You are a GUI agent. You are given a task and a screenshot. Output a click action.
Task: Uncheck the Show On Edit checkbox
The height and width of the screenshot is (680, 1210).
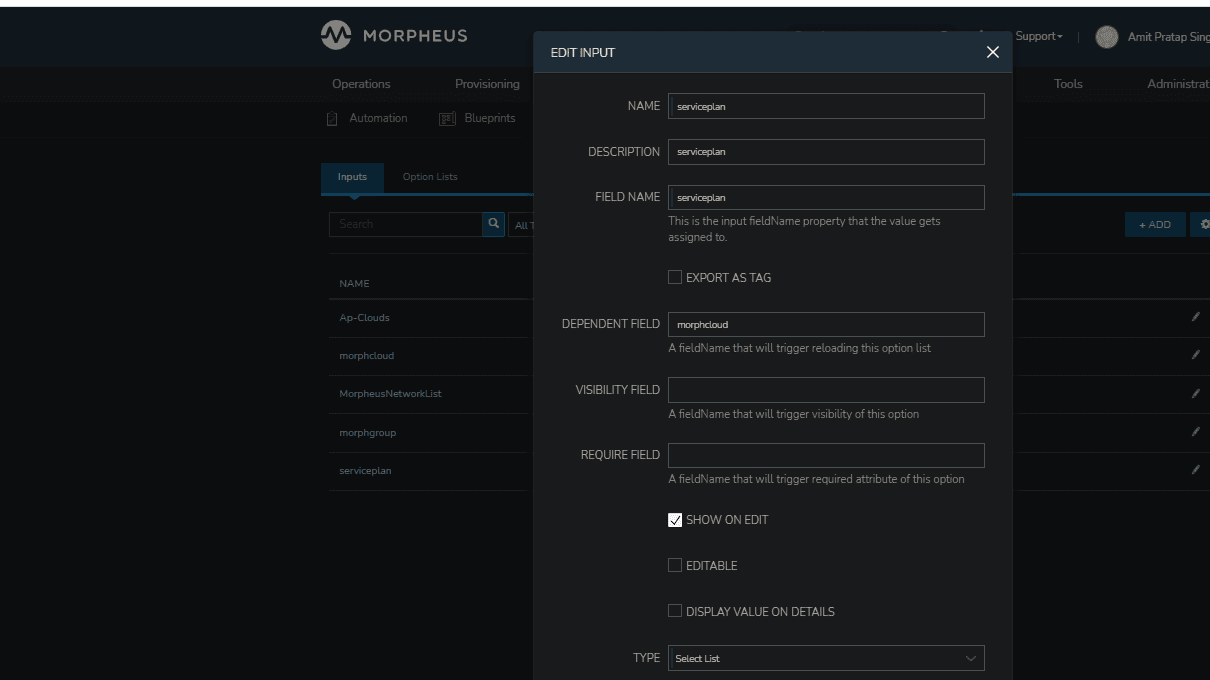(675, 520)
